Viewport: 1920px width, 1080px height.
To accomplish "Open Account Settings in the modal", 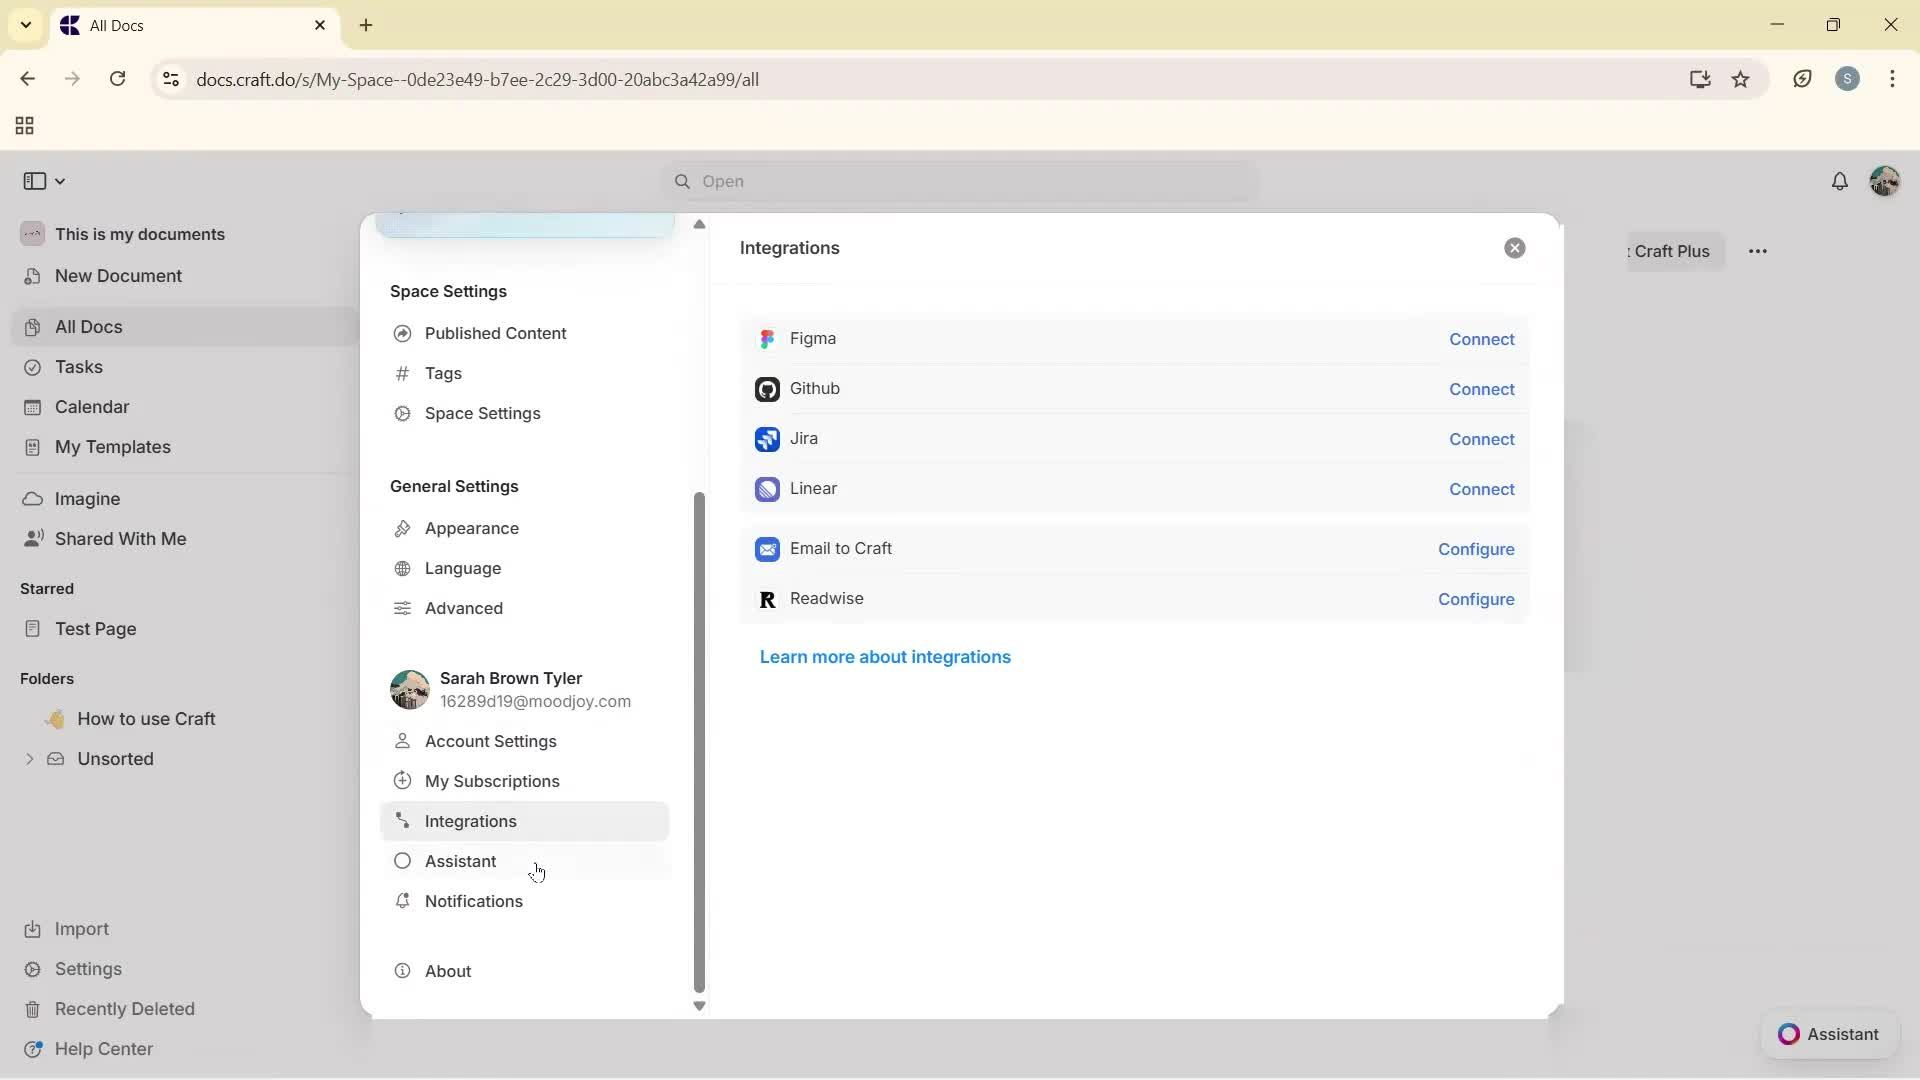I will pyautogui.click(x=490, y=741).
